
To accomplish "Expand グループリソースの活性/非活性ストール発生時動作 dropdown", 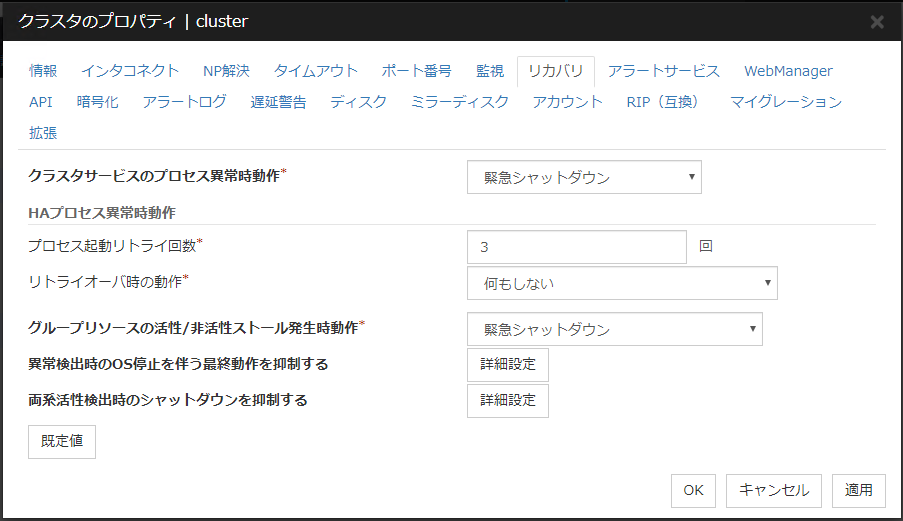I will 614,329.
